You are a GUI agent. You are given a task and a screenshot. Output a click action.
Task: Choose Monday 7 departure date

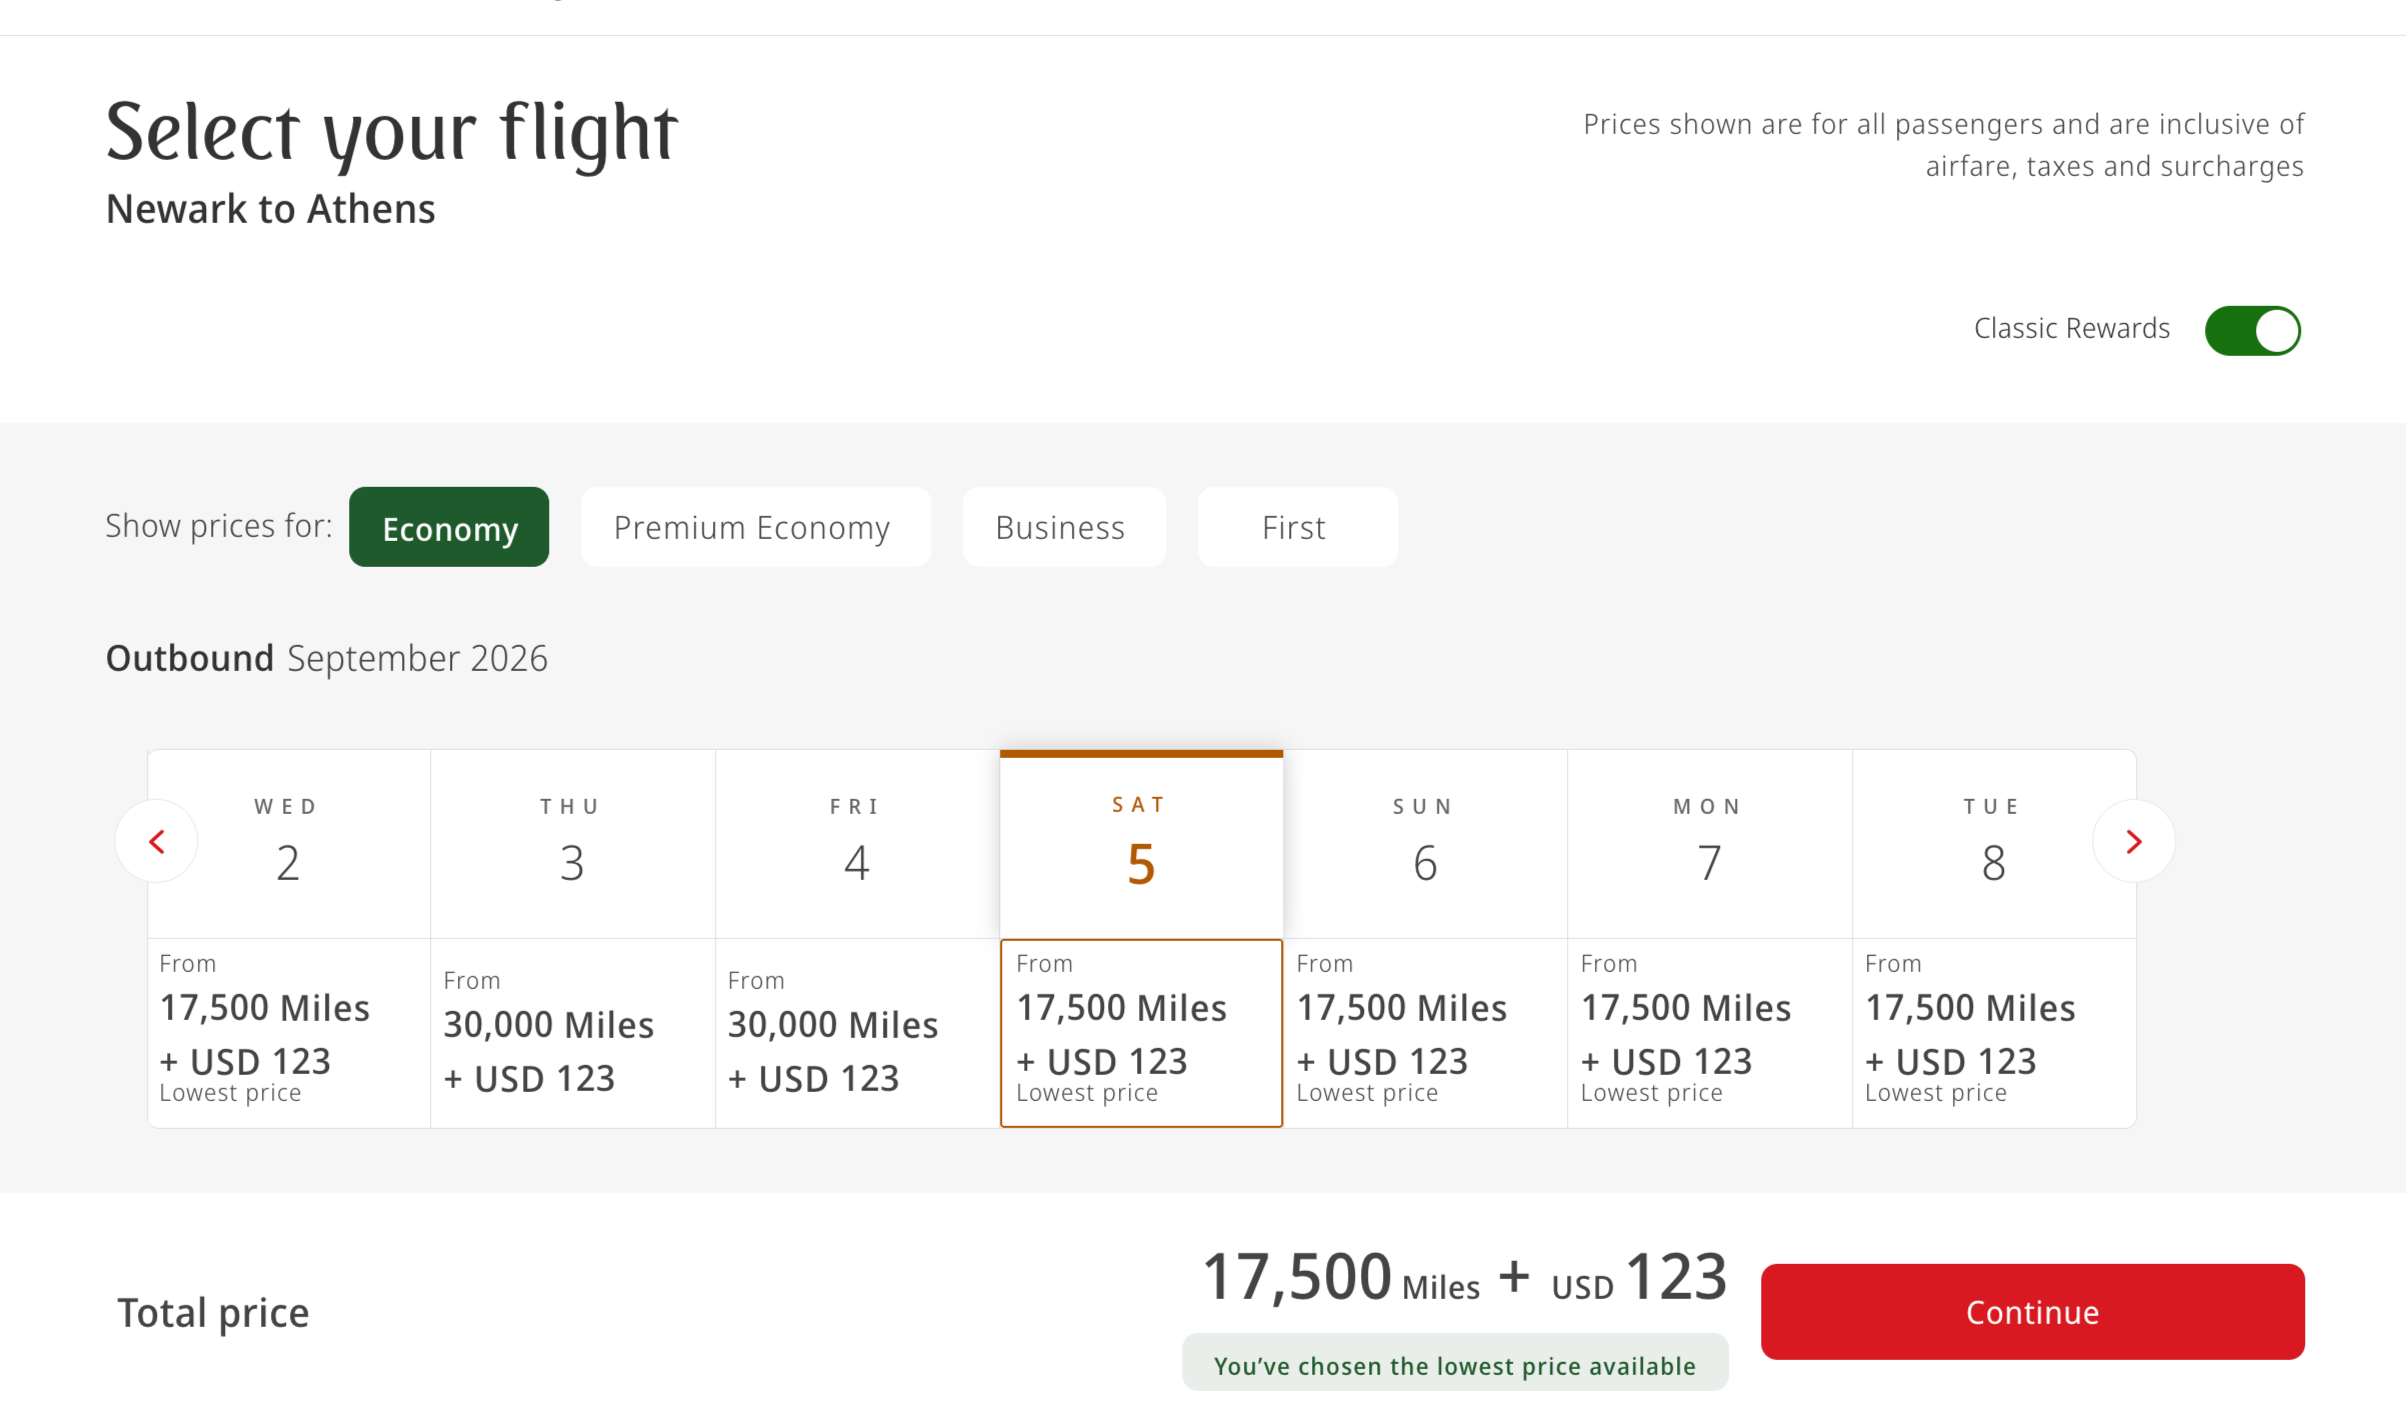click(x=1709, y=843)
